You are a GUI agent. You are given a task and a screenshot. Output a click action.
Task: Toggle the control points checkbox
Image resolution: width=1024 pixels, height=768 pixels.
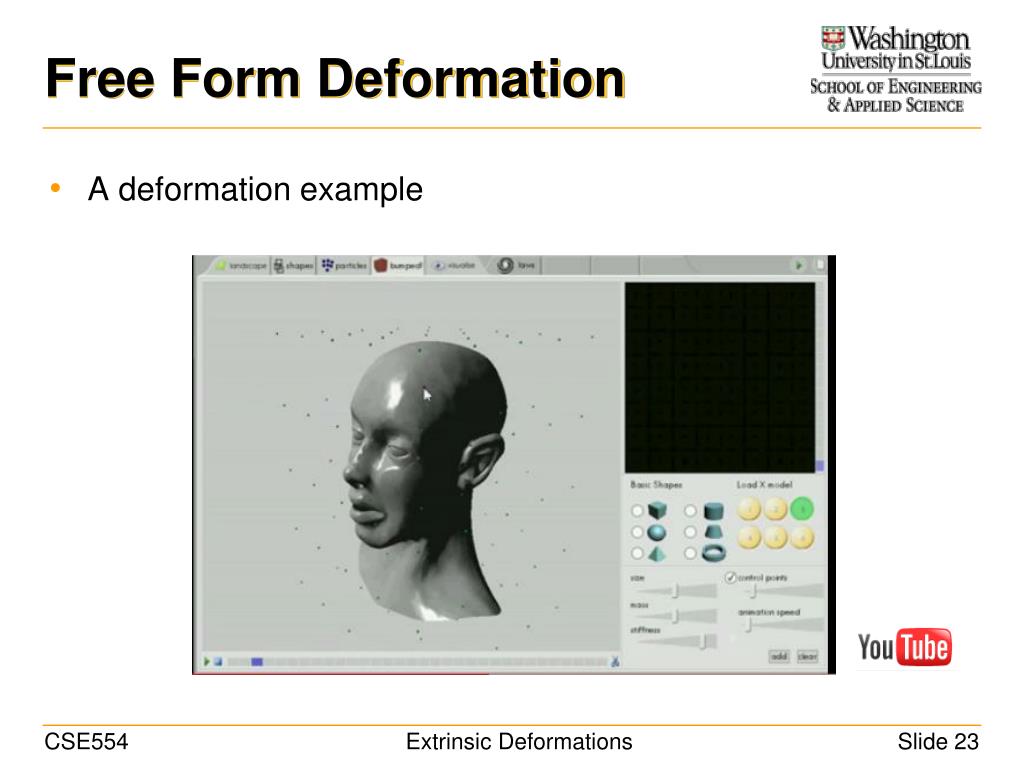pyautogui.click(x=731, y=578)
